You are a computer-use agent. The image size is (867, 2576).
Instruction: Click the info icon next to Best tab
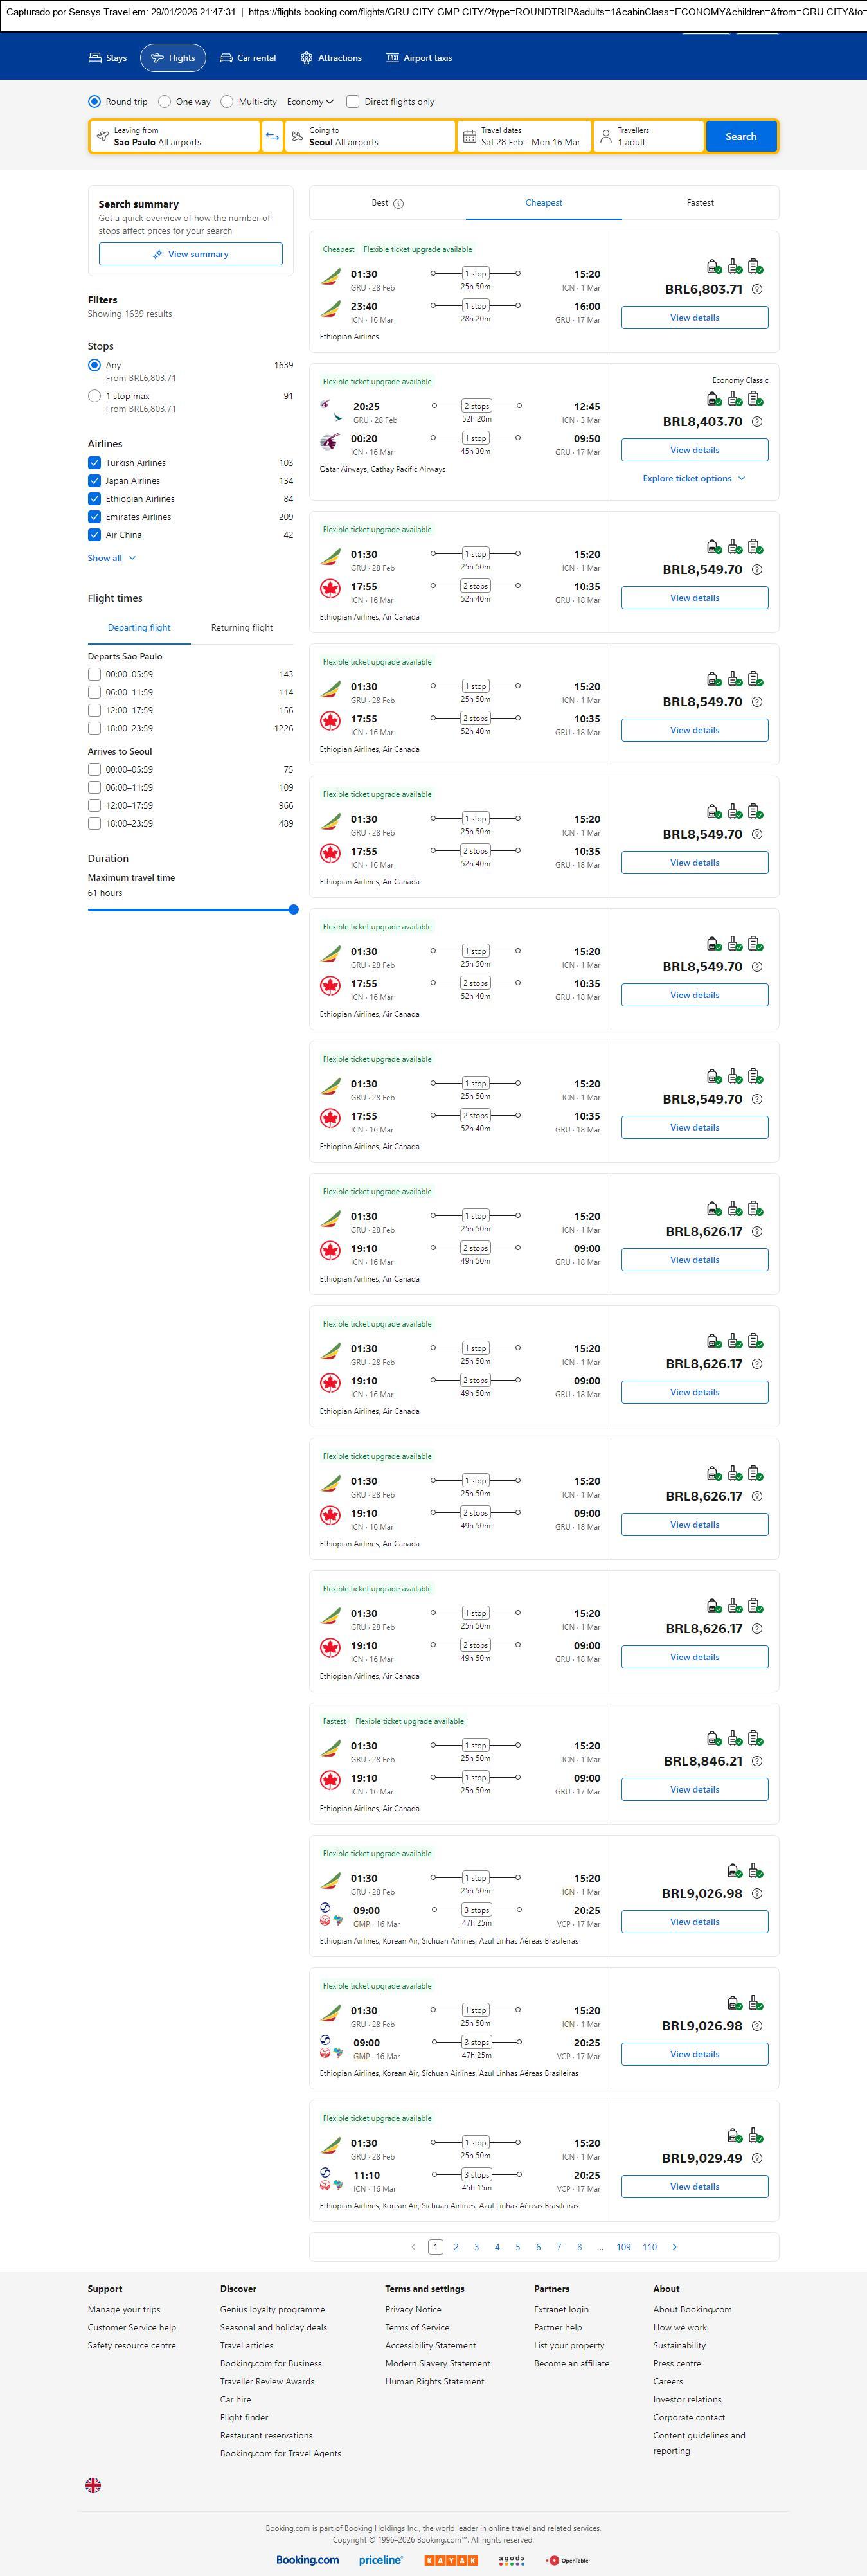[398, 204]
